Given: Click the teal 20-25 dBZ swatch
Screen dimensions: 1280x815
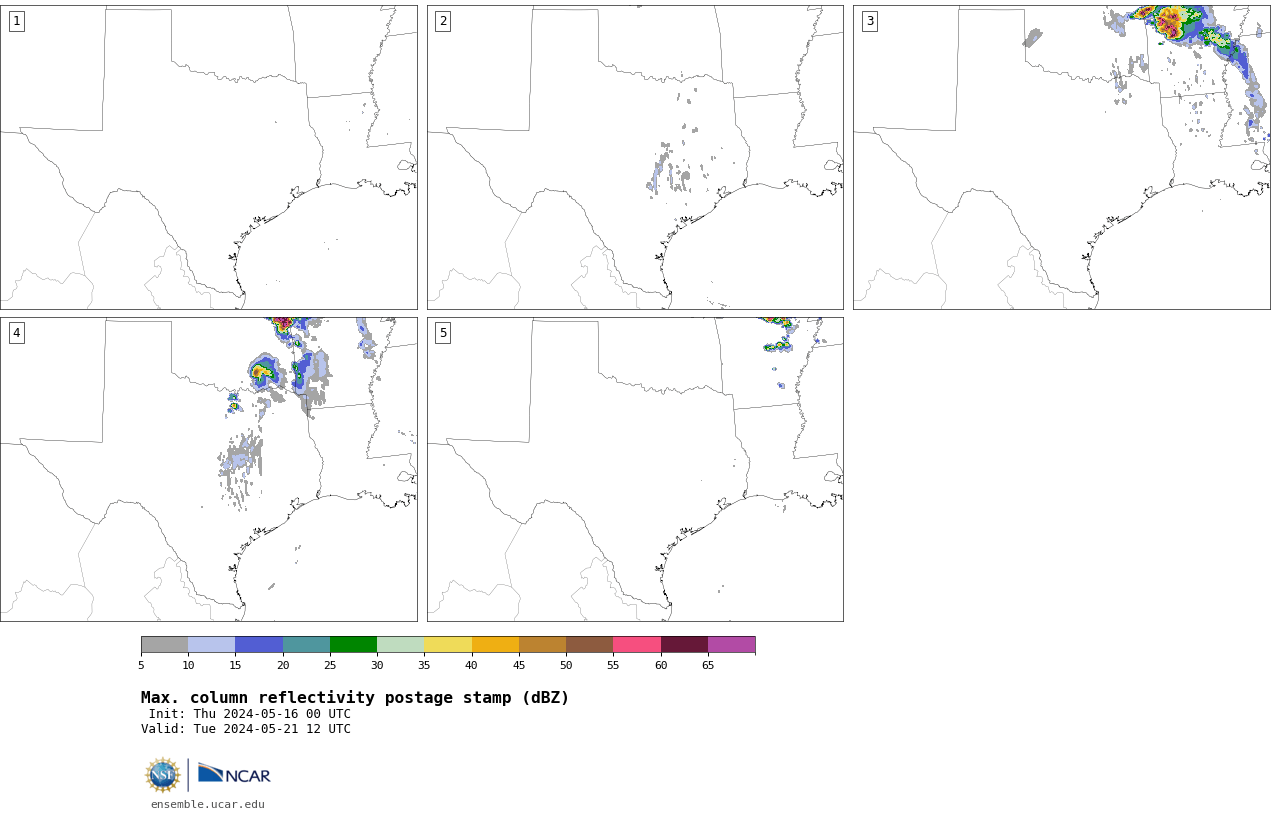Looking at the screenshot, I should [306, 645].
